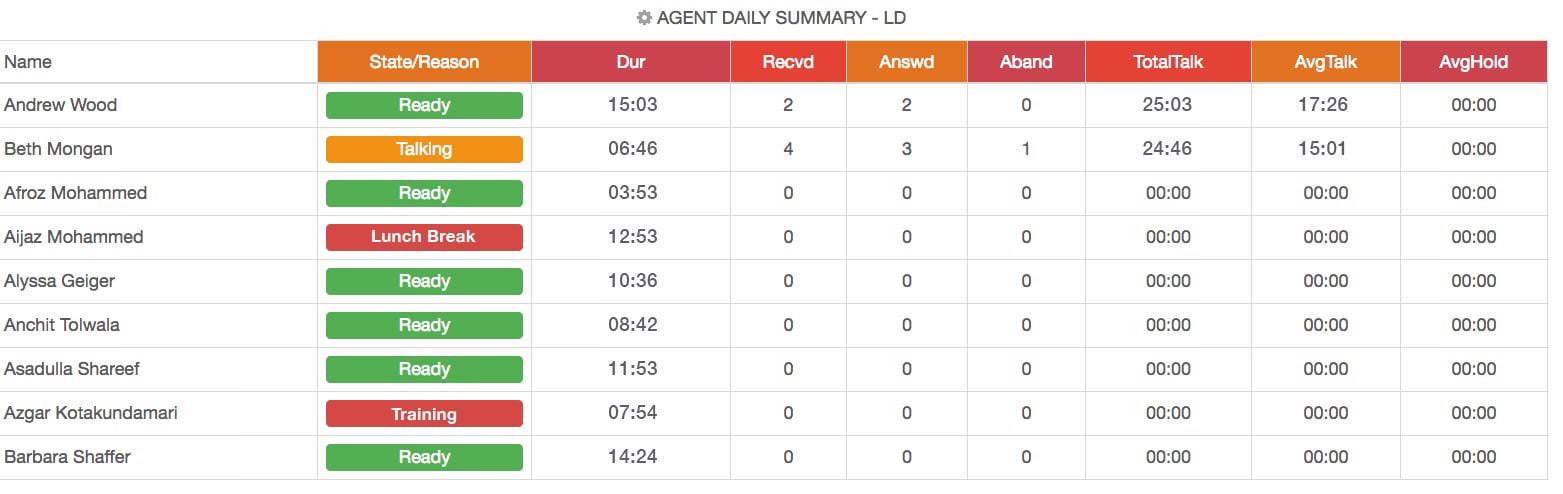Select Azgar Kotakundamari's Training status badge
Screen dimensions: 1563x494
coord(424,414)
